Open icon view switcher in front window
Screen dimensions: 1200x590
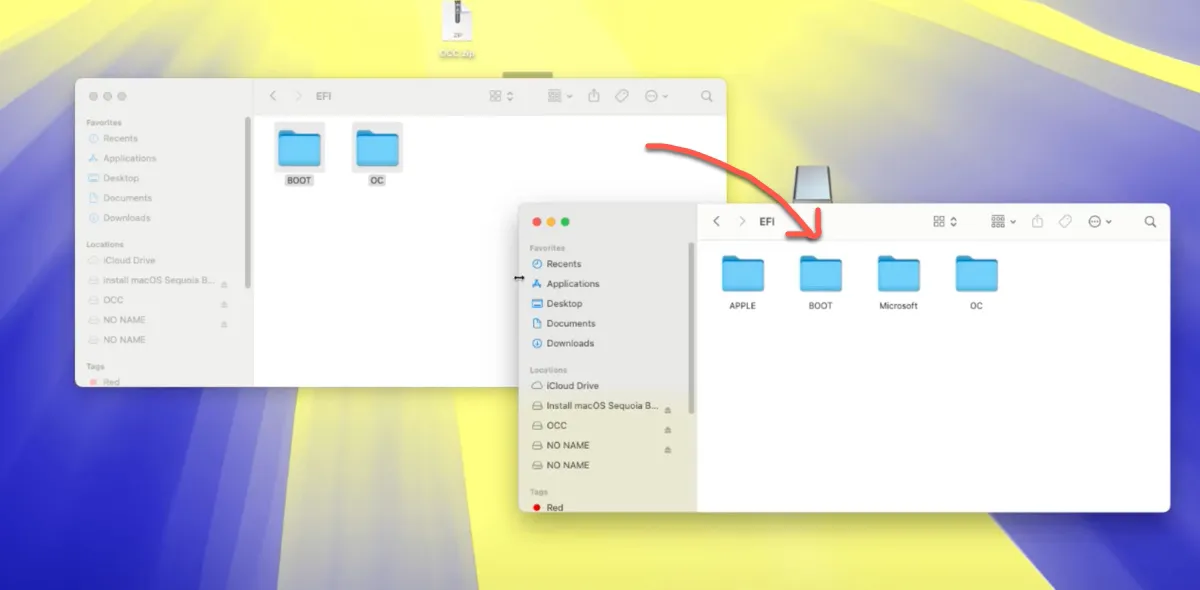point(945,222)
